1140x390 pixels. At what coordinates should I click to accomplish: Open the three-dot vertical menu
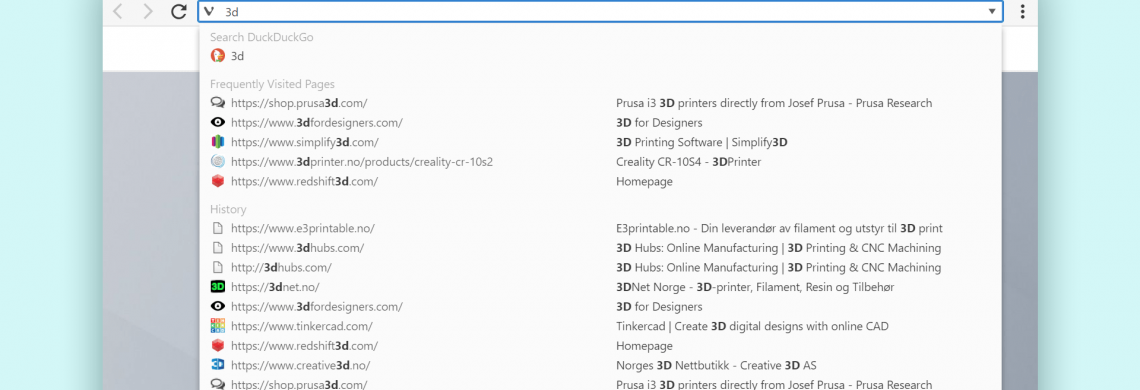click(x=1022, y=11)
